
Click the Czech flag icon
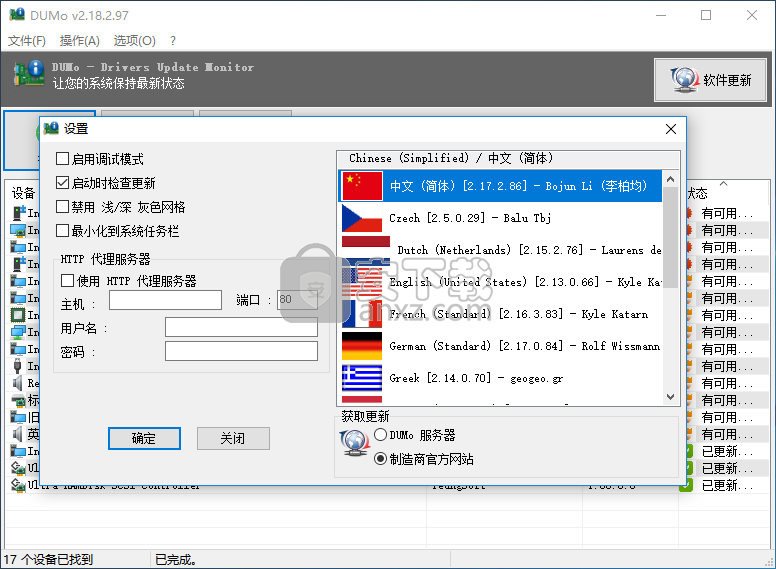(362, 218)
